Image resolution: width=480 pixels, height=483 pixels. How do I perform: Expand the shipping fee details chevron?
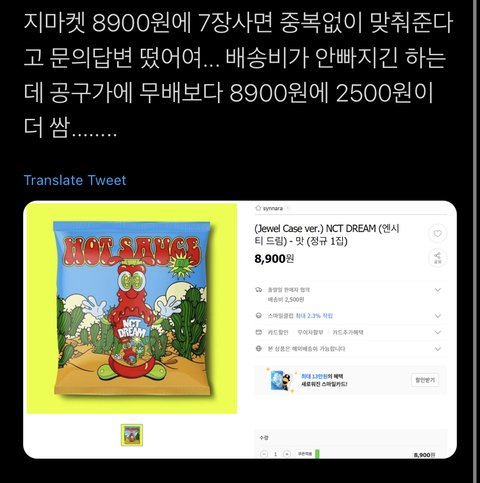point(438,290)
